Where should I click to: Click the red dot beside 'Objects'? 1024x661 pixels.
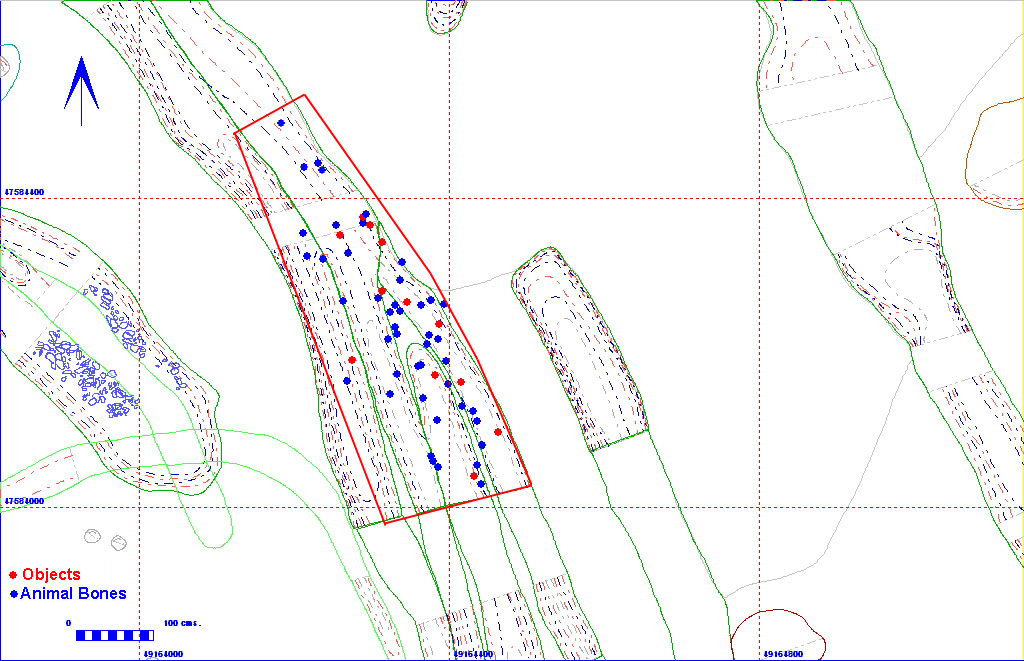(x=13, y=575)
